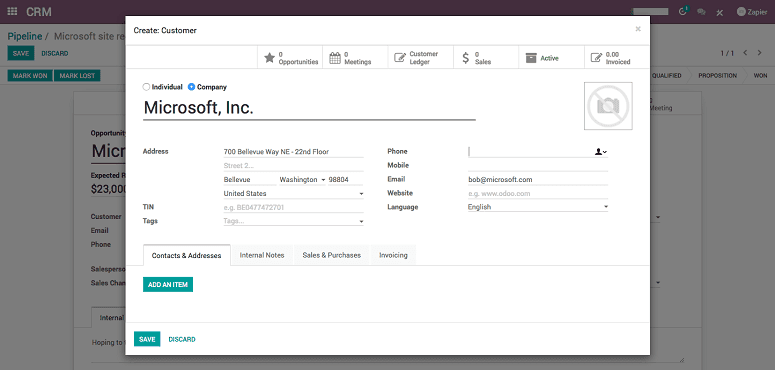Select the Individual radio button

(x=146, y=87)
